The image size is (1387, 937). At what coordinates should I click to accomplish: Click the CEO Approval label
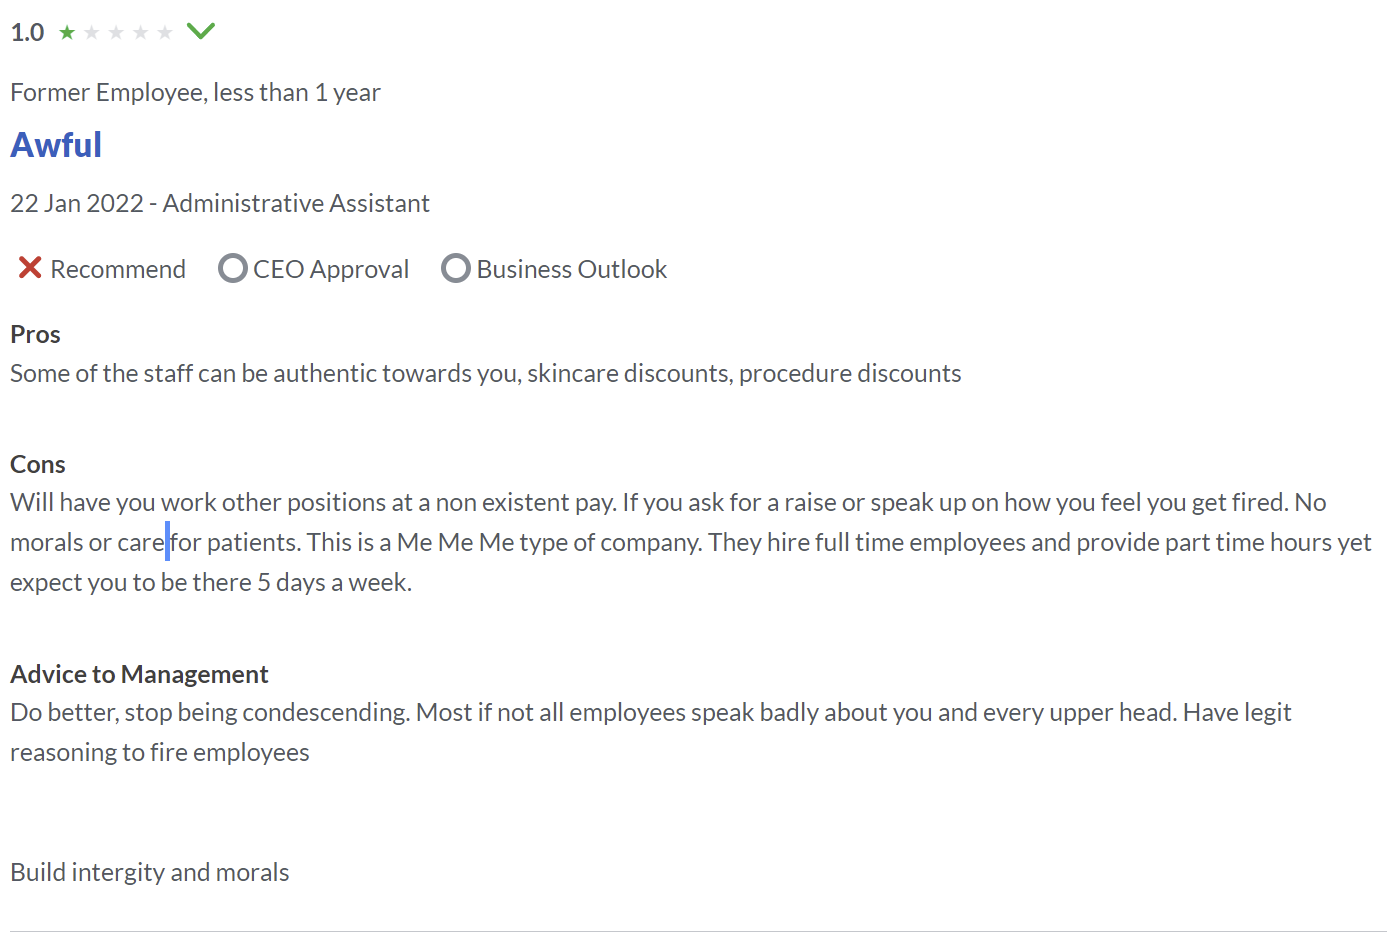click(x=331, y=269)
